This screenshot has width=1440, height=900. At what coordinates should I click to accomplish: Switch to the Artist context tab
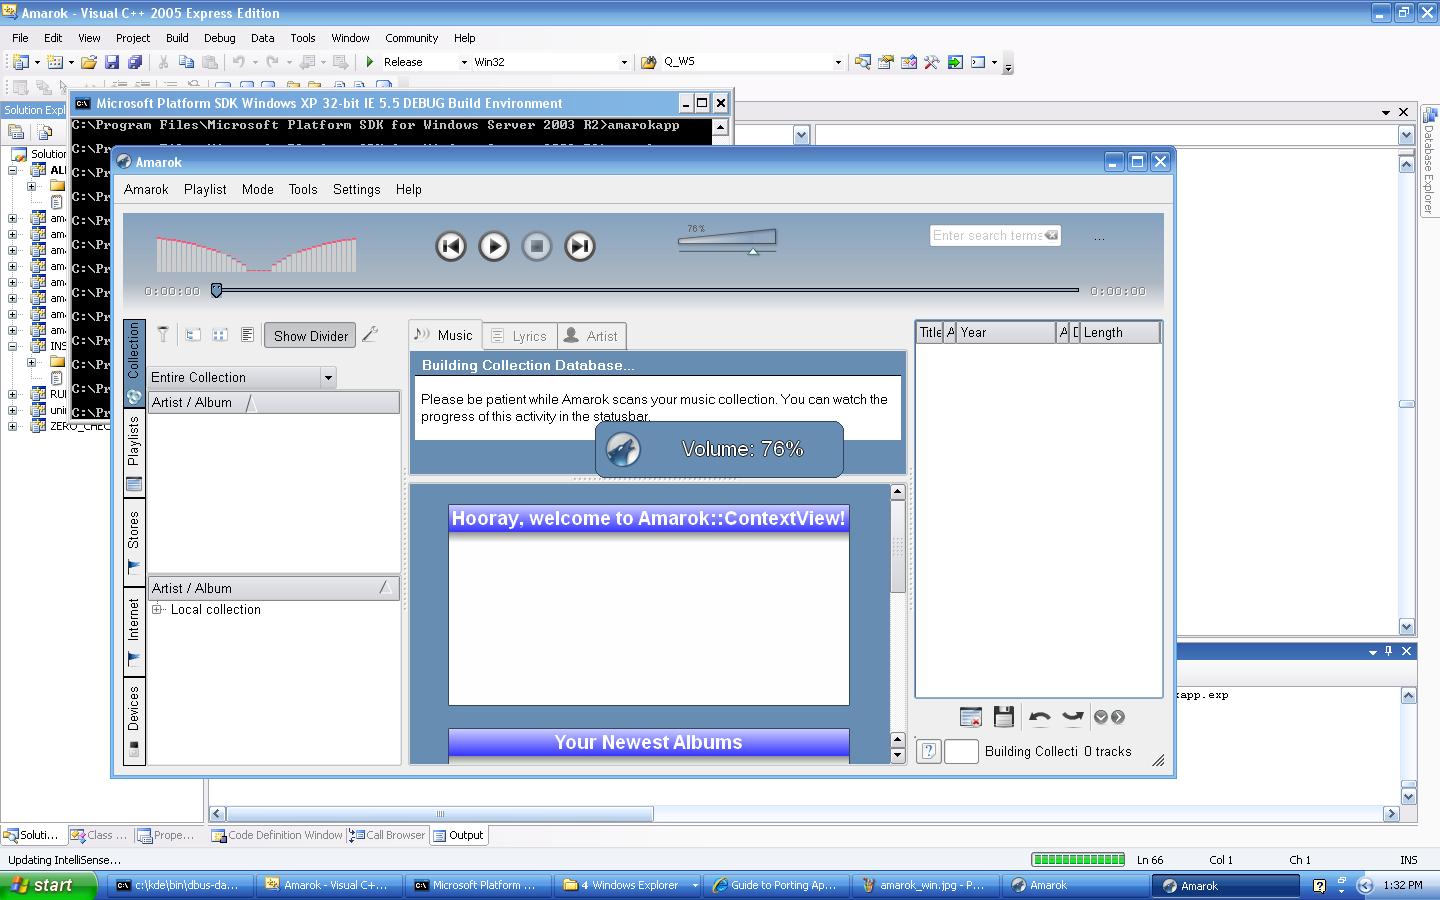(x=591, y=336)
